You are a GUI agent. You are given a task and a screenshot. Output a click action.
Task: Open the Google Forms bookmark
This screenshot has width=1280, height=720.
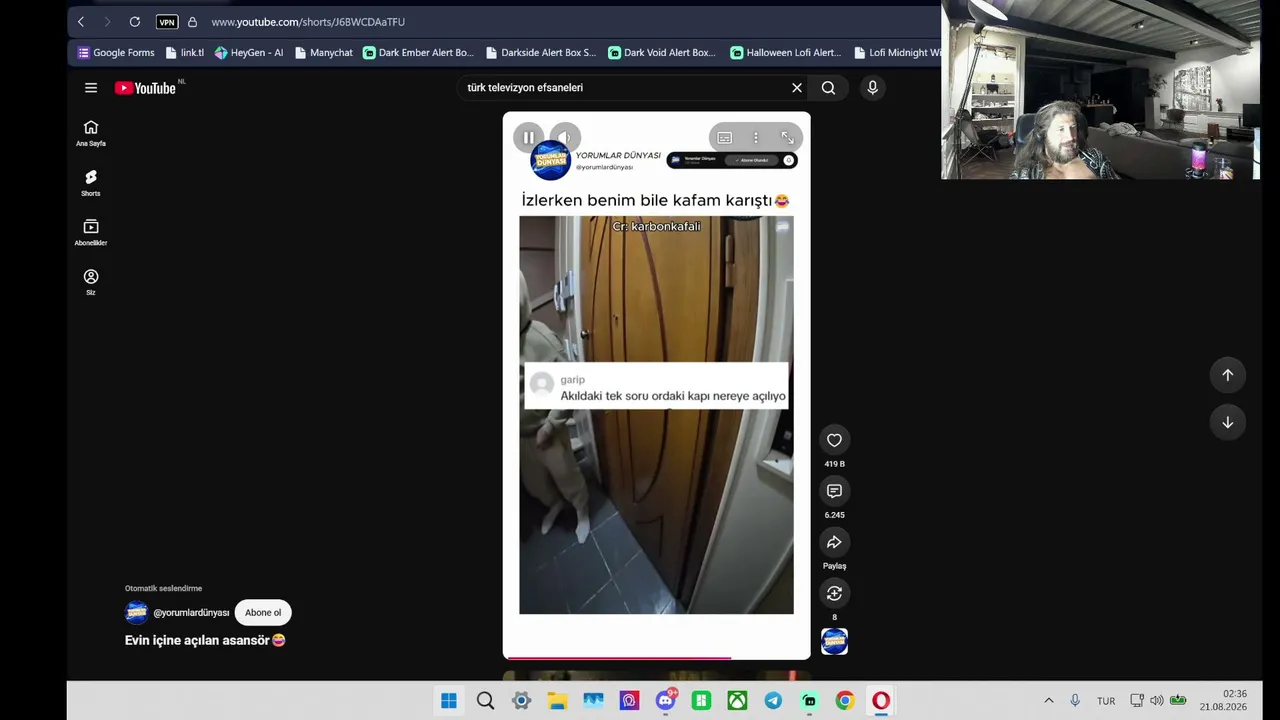coord(116,53)
